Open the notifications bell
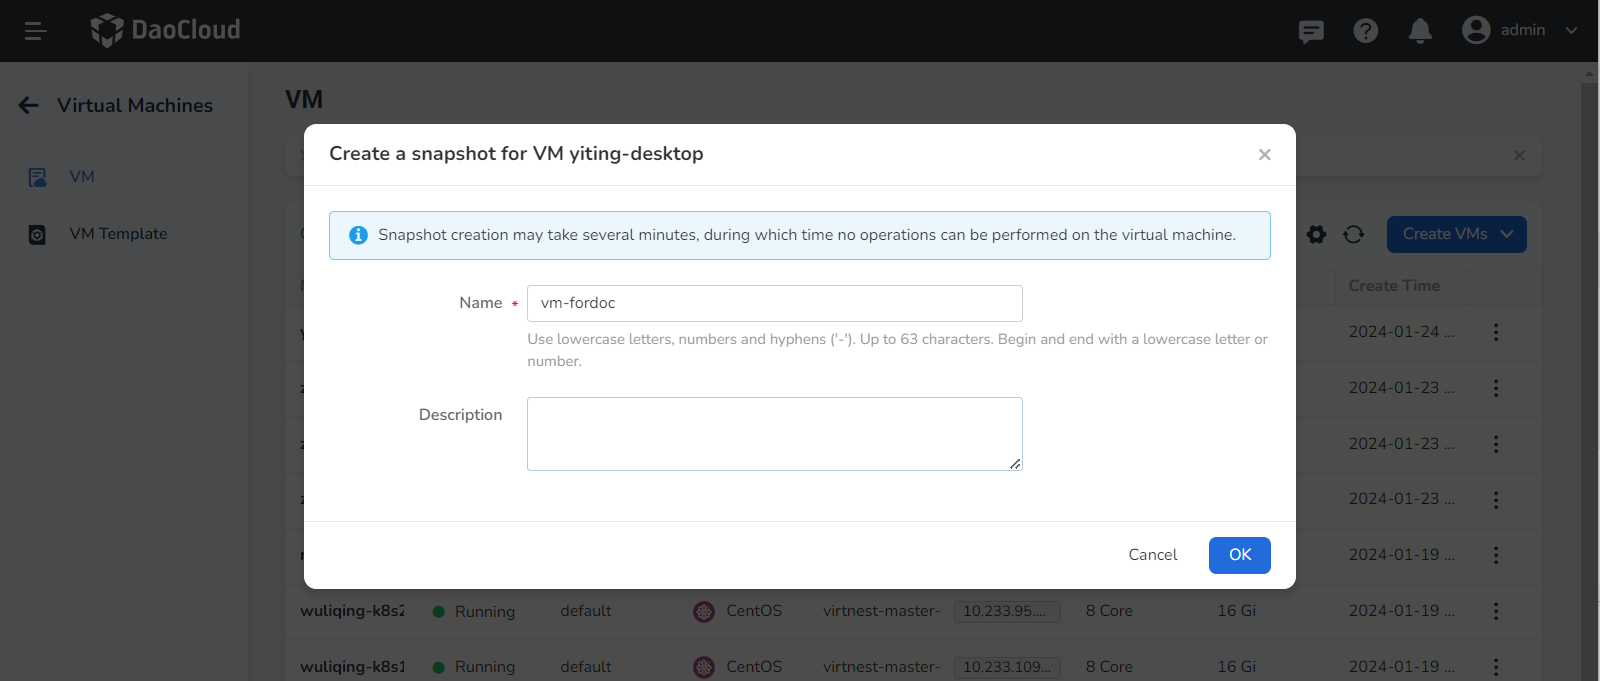 1420,31
